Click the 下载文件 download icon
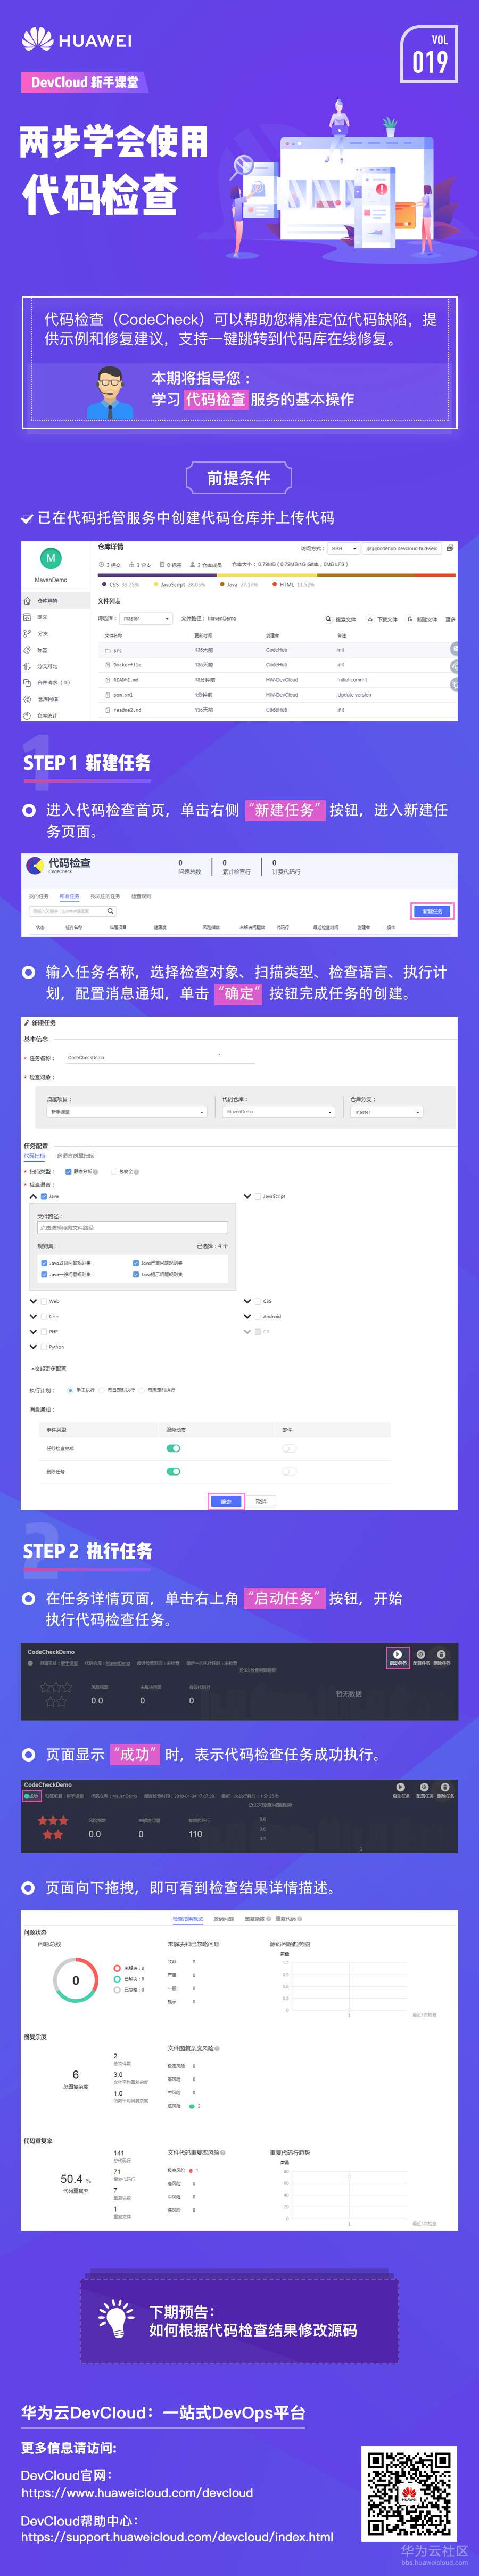479x2576 pixels. coord(370,619)
